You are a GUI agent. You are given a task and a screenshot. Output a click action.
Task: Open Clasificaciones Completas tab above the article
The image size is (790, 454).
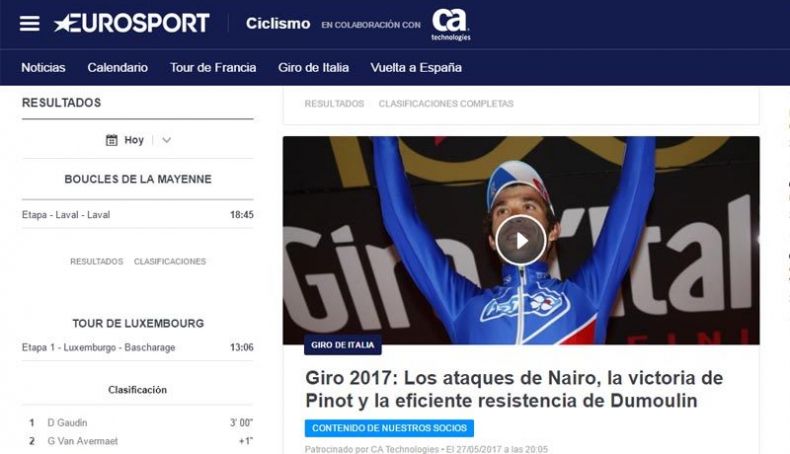(x=446, y=104)
